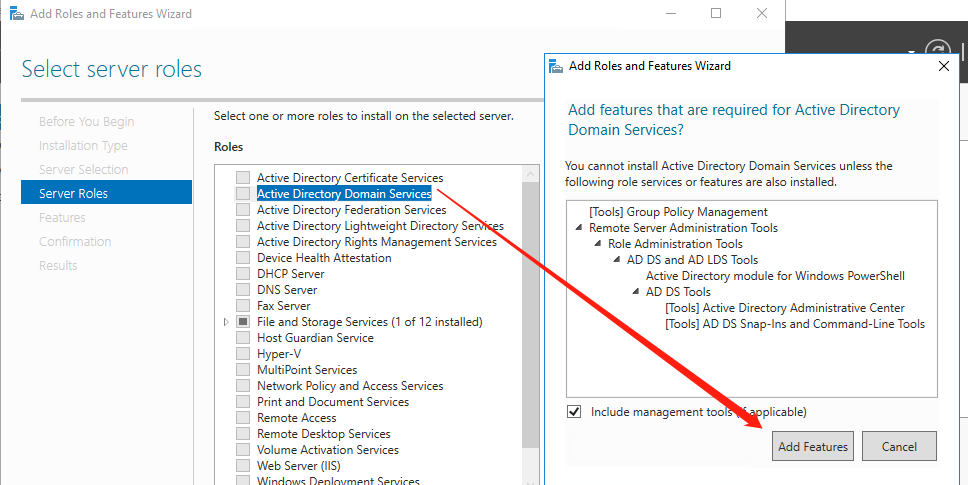Image resolution: width=968 pixels, height=485 pixels.
Task: Enable DNS Server role checkbox
Action: coord(243,290)
